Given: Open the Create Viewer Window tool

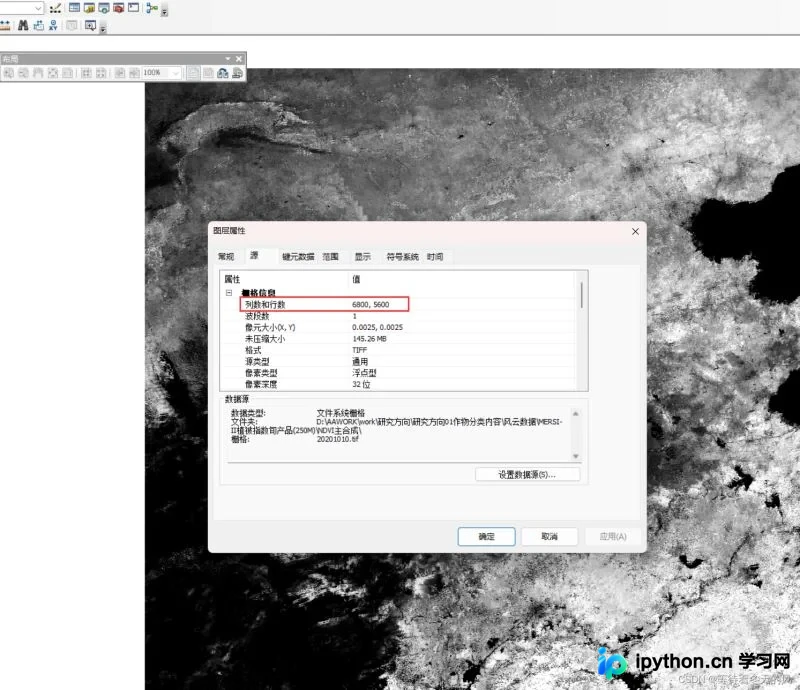Looking at the screenshot, I should 90,25.
